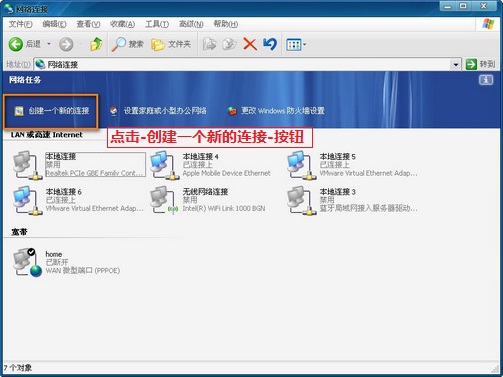503x377 pixels.
Task: Toggle the Folders (文件夹) pane button
Action: (x=171, y=44)
